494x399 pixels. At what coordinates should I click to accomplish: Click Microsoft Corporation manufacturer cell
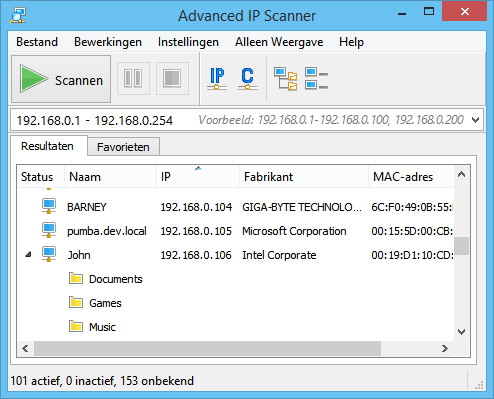[x=294, y=231]
